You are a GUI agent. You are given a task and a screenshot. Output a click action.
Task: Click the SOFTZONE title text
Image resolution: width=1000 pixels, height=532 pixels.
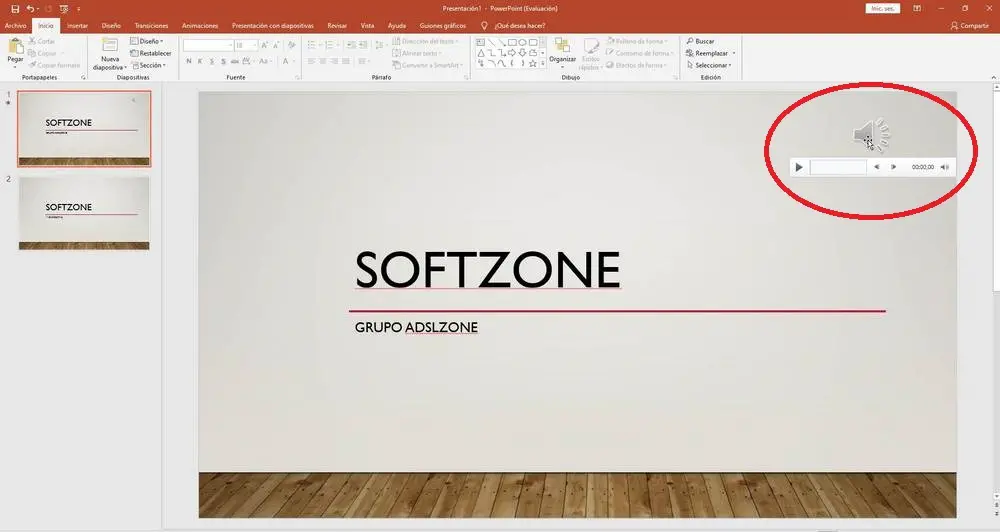click(x=487, y=270)
